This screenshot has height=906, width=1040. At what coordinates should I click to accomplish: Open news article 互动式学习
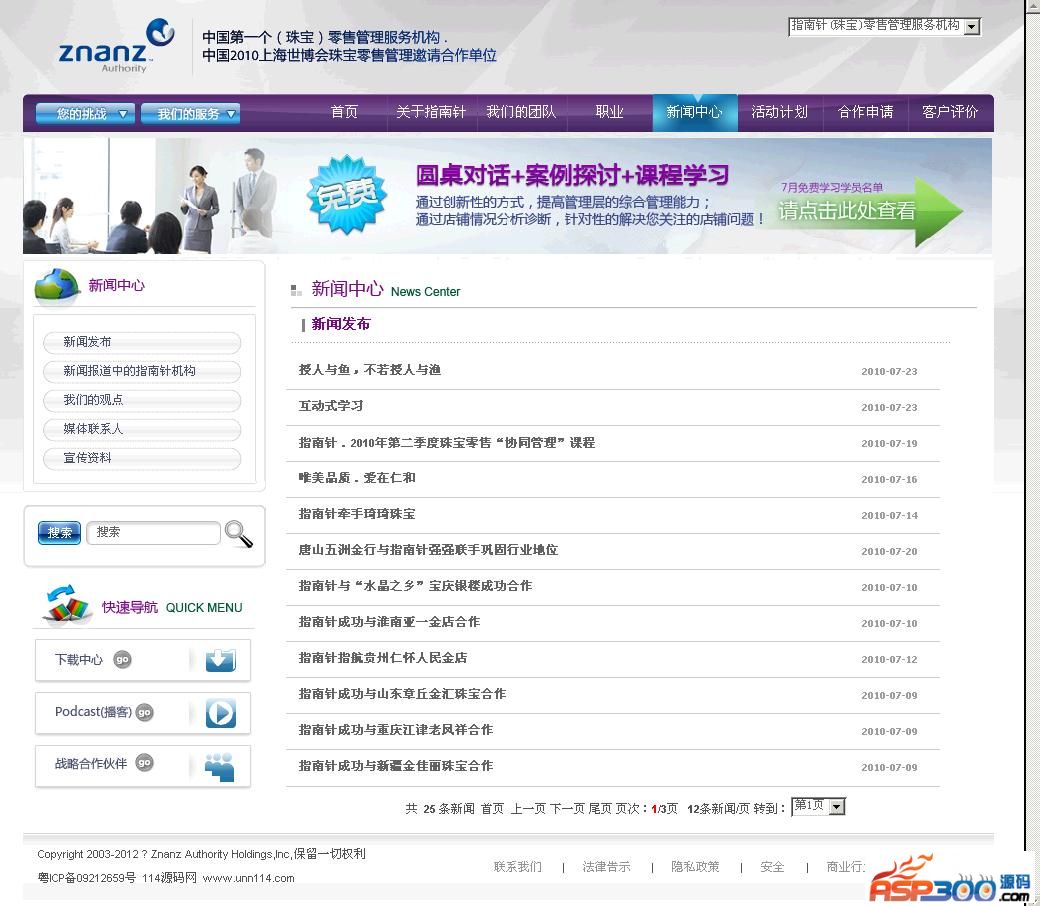(x=331, y=406)
